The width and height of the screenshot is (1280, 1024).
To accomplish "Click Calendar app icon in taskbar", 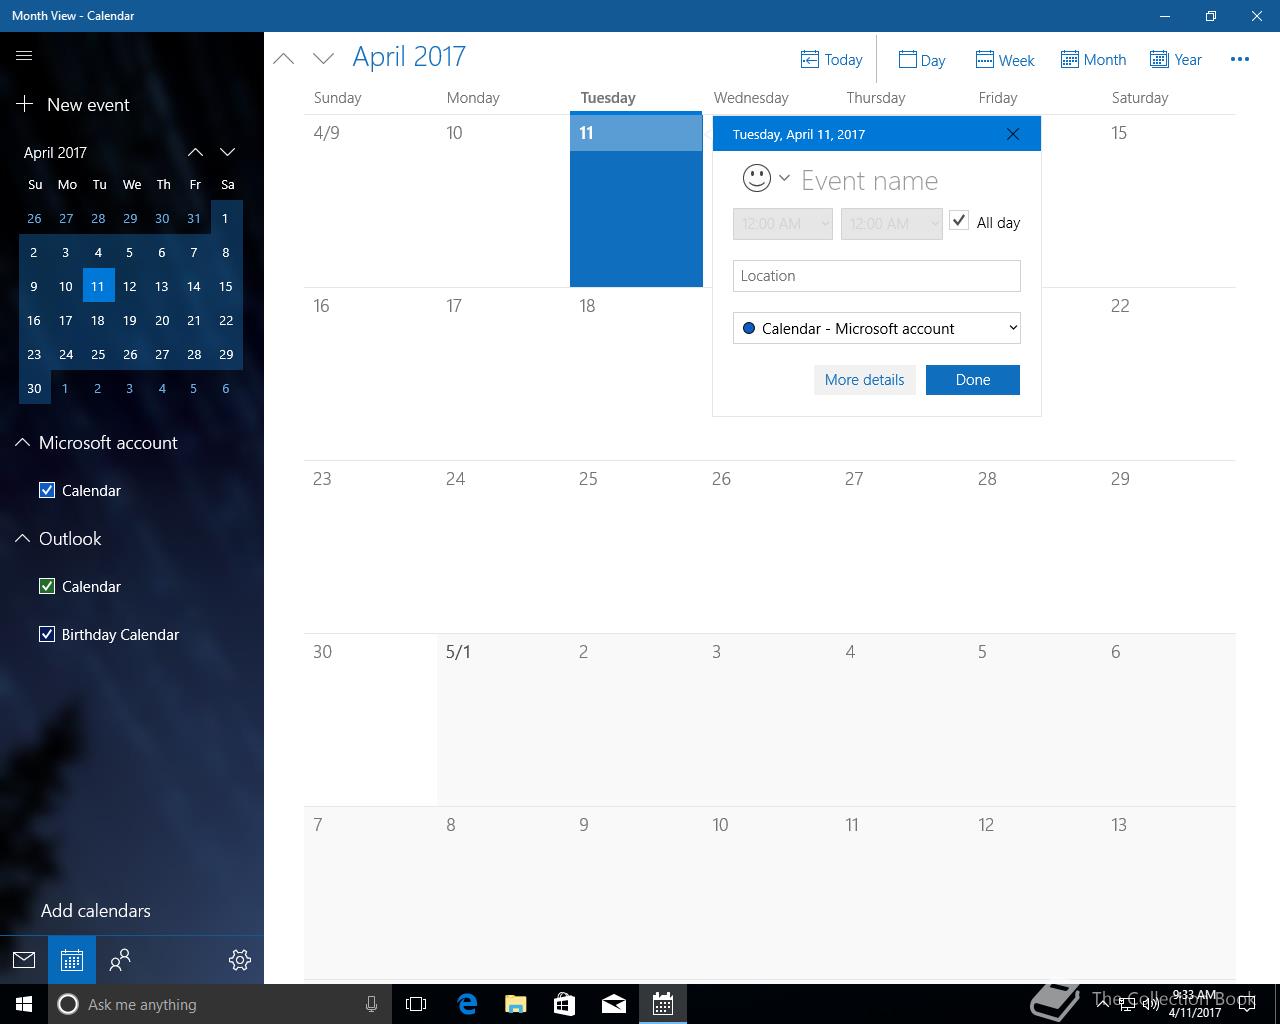I will pos(663,1004).
